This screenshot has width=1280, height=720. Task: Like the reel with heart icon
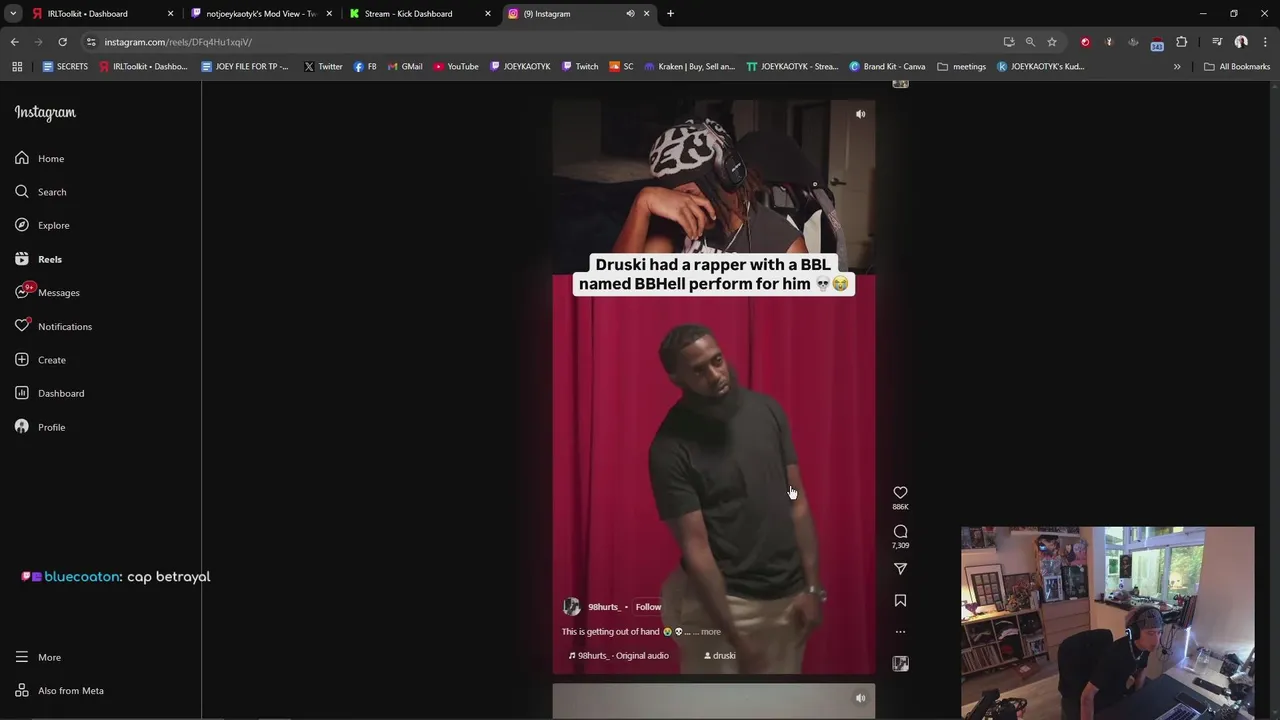(900, 492)
